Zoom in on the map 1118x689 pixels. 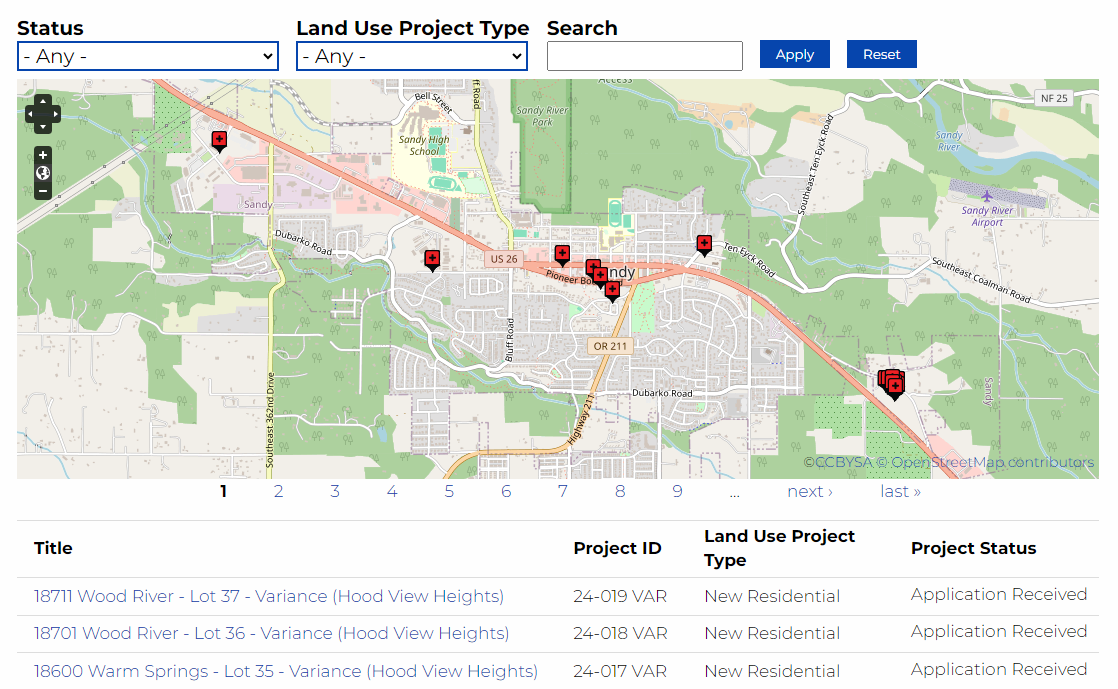pyautogui.click(x=43, y=156)
